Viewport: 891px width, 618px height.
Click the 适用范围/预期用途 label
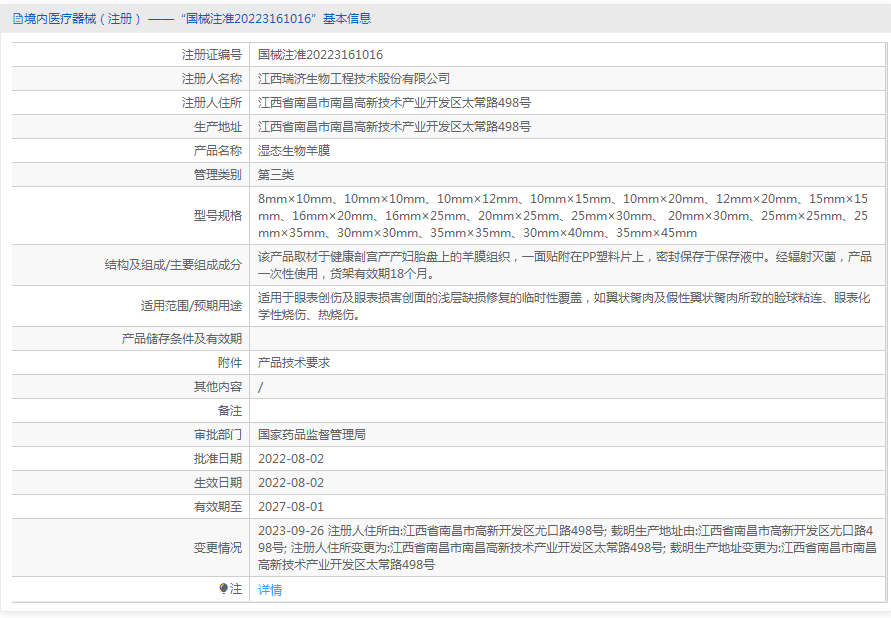point(191,306)
